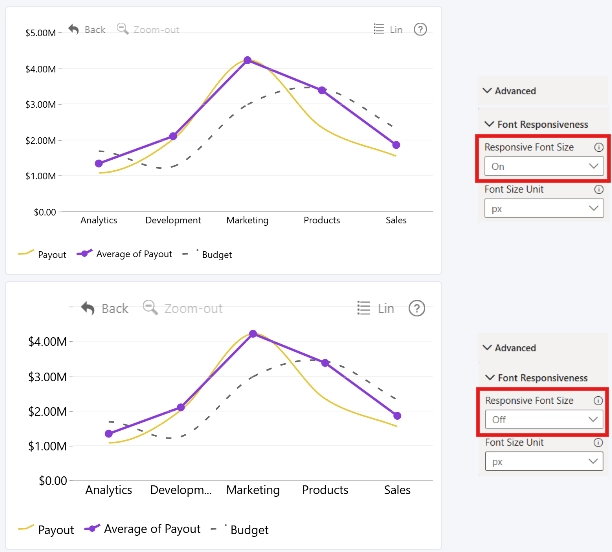This screenshot has height=552, width=612.
Task: Click Zoom-out label in bottom chart toolbar
Action: [193, 308]
